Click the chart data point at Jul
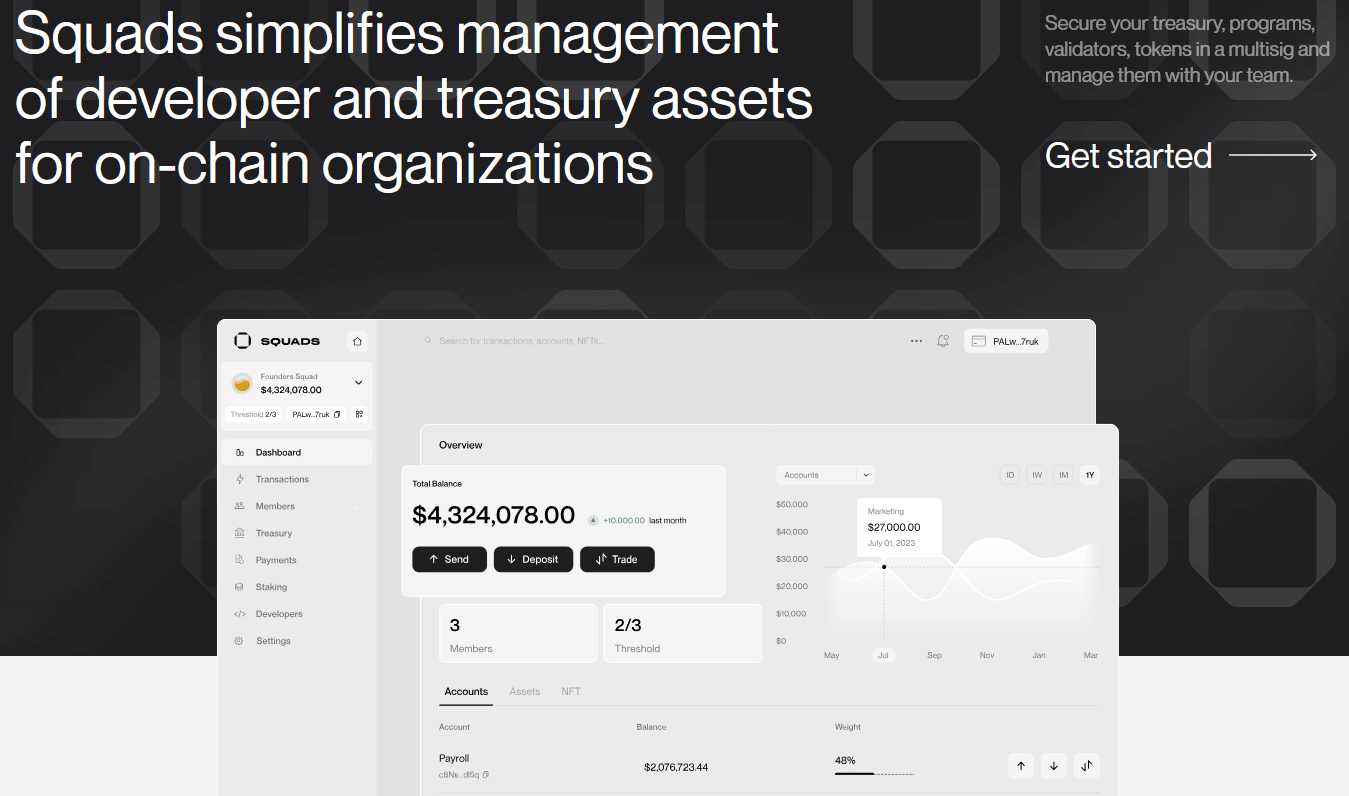The image size is (1349, 796). click(884, 567)
